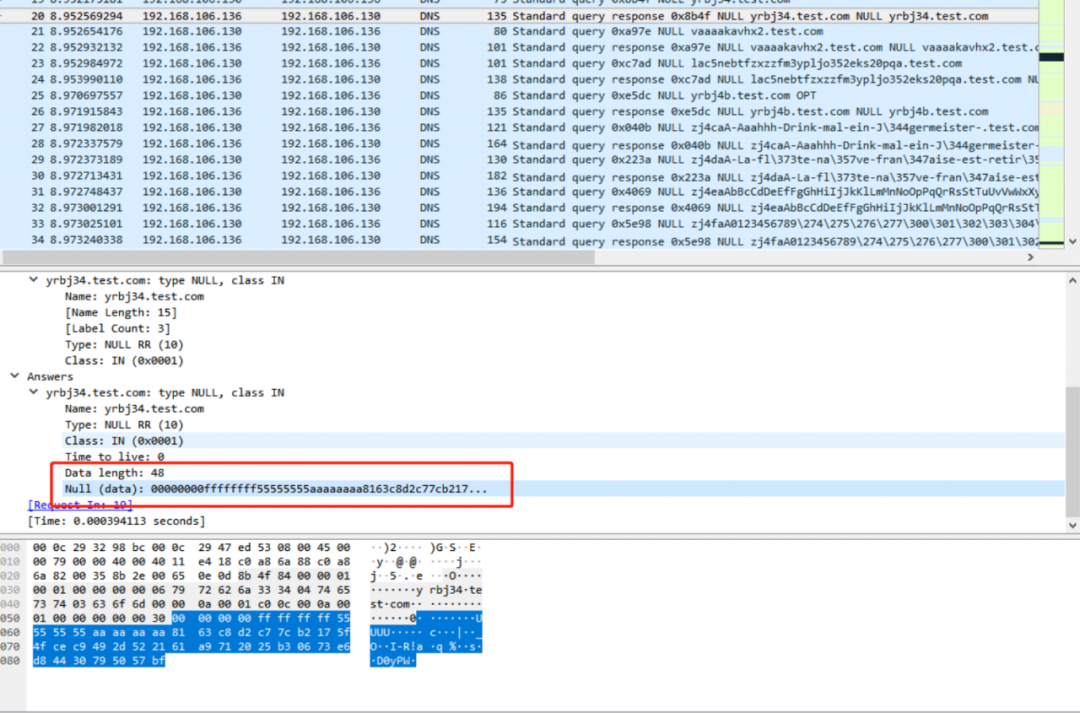Select packet number 20 row
The height and width of the screenshot is (713, 1080).
click(x=519, y=16)
